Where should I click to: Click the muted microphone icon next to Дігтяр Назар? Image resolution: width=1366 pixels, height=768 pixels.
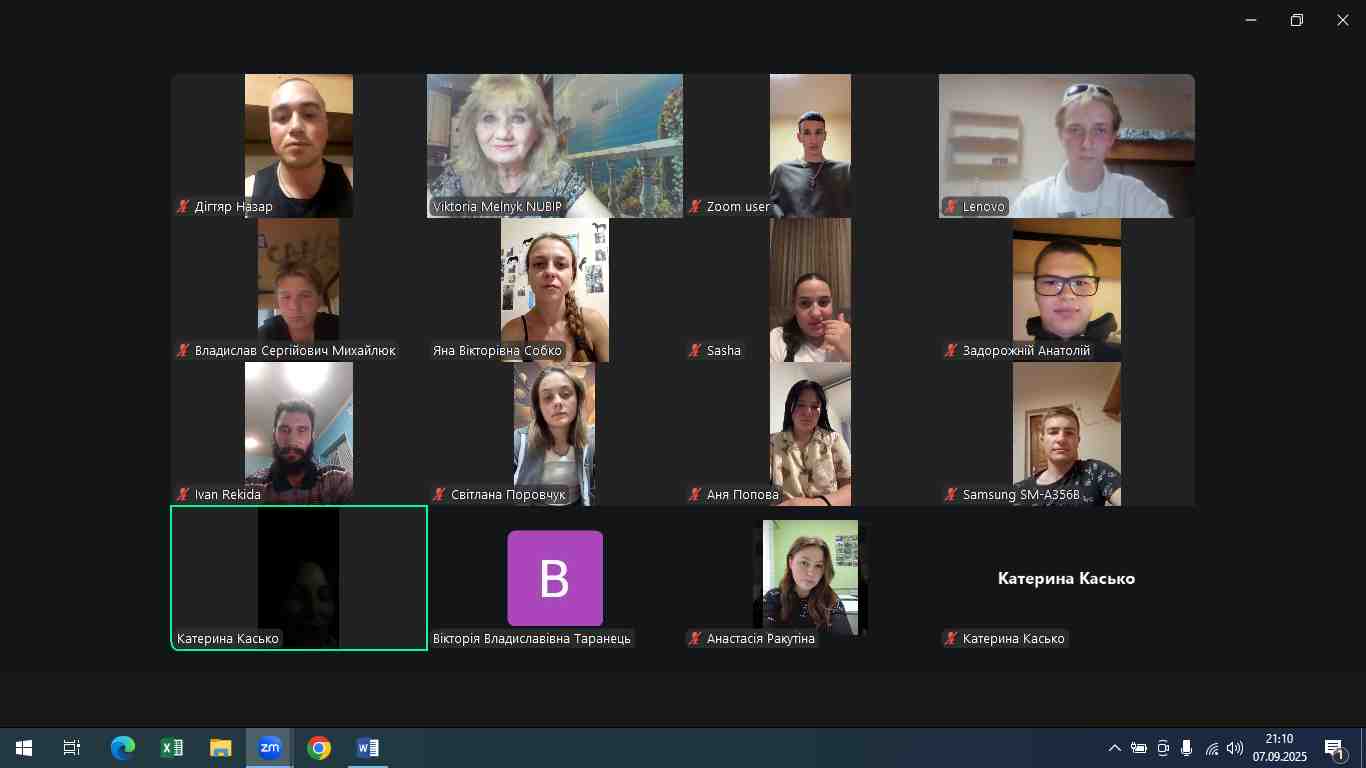(183, 207)
